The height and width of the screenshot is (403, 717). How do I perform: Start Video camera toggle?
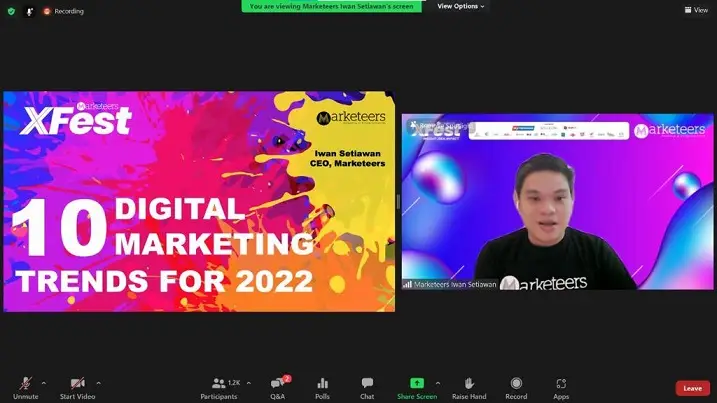point(77,388)
